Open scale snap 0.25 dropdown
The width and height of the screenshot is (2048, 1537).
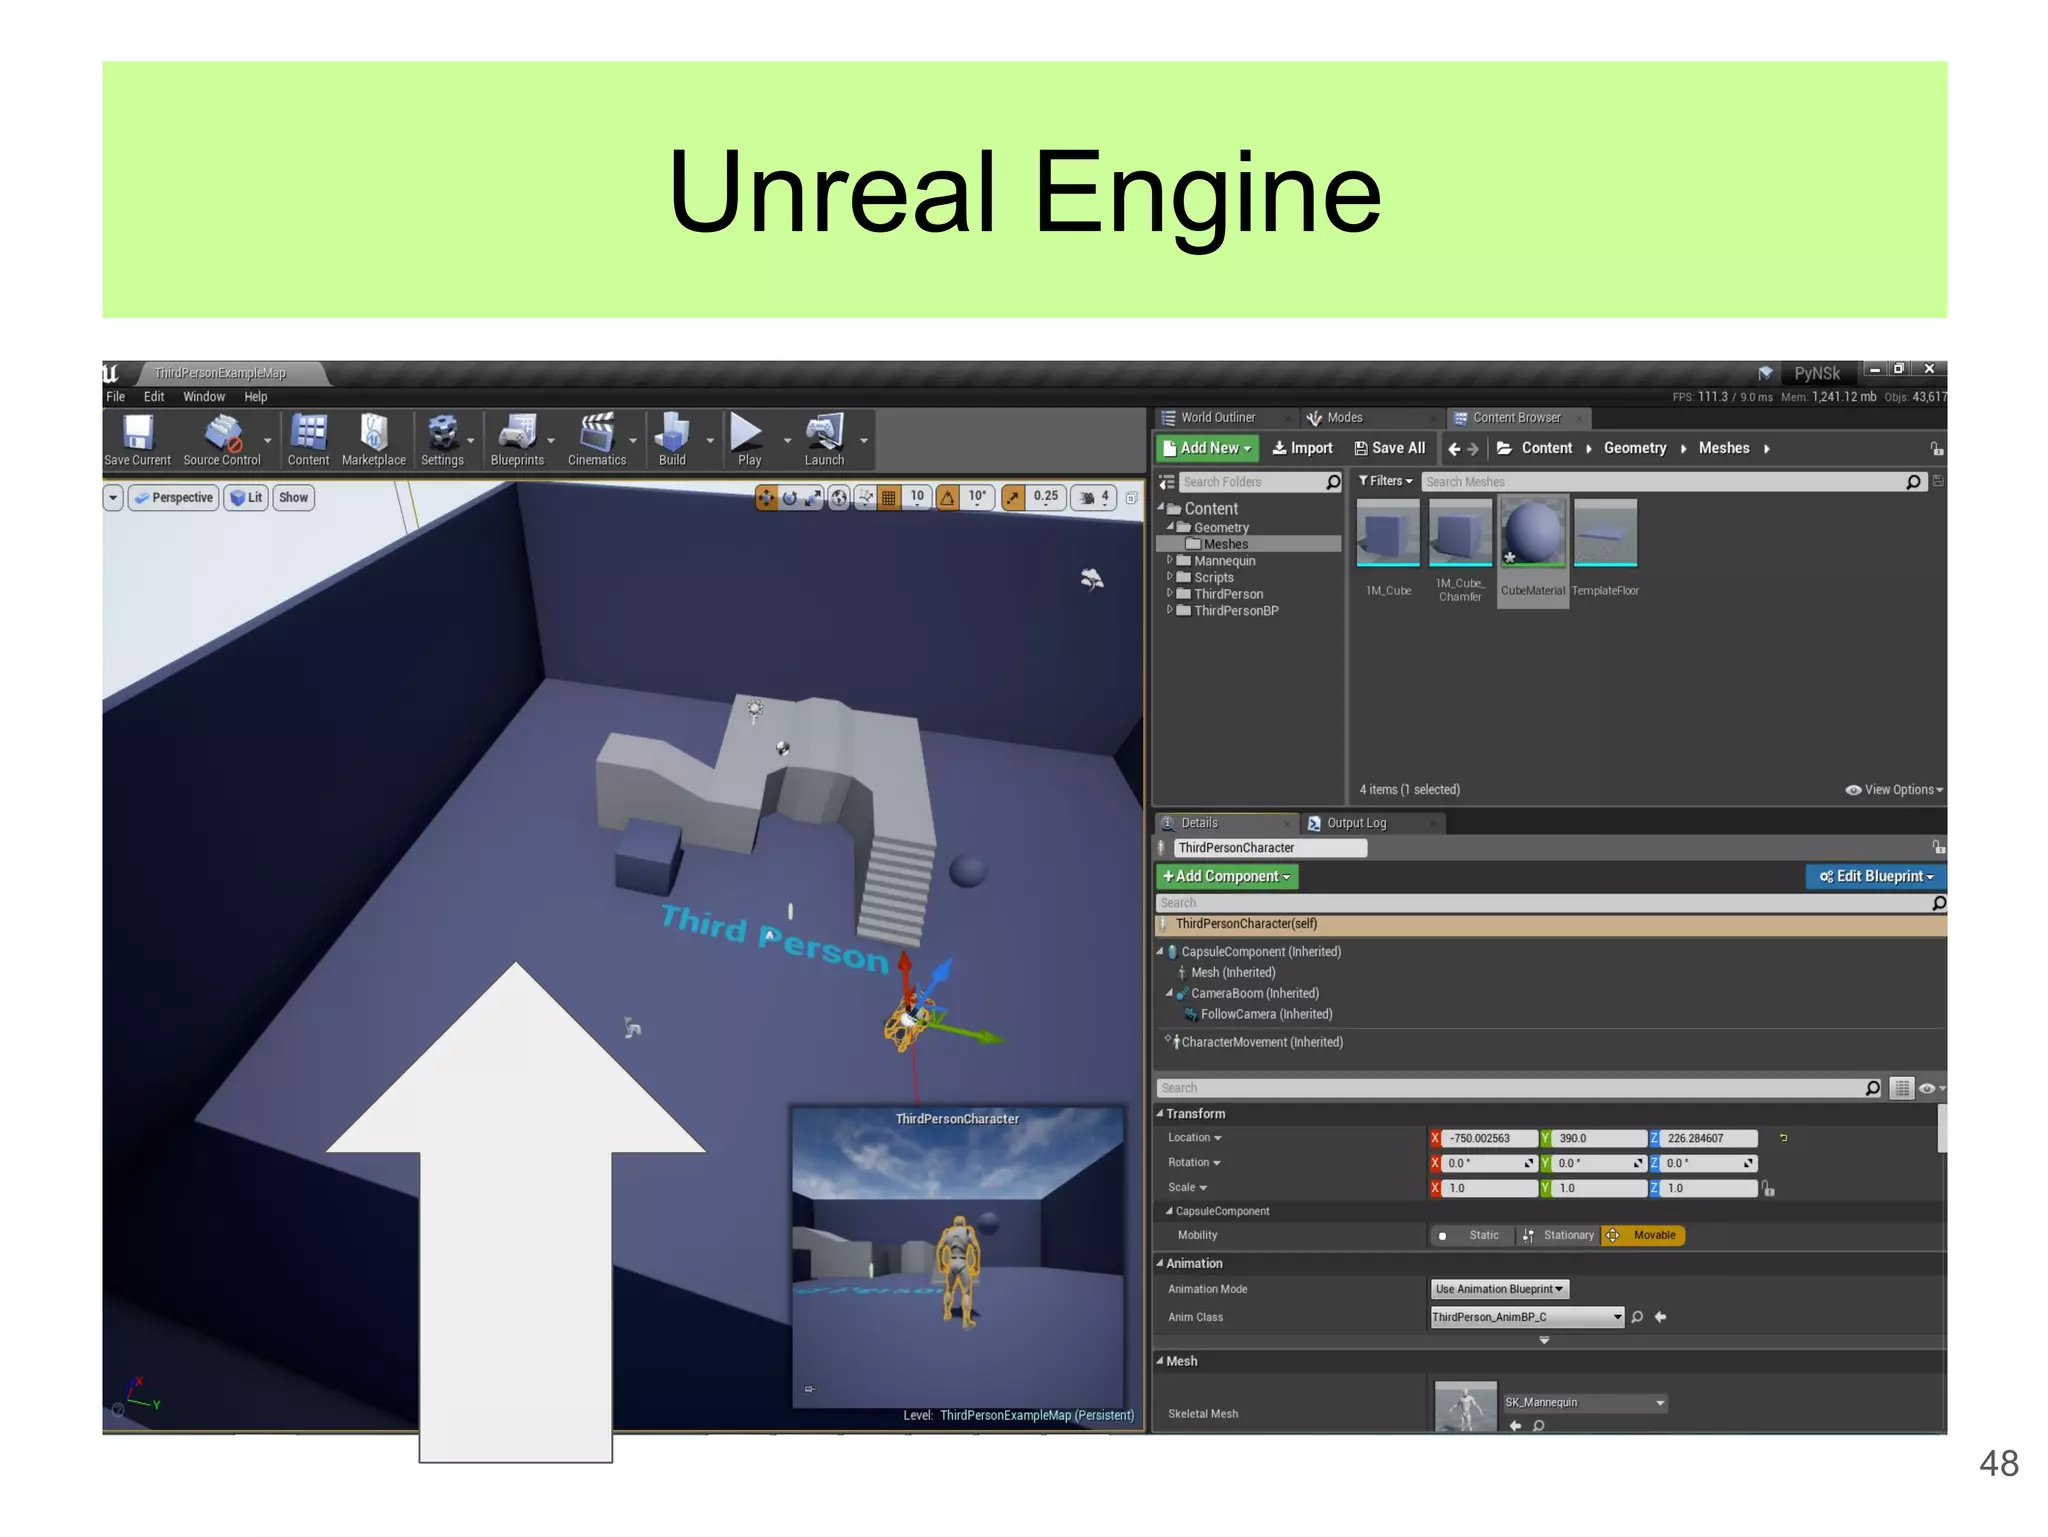pos(1045,497)
